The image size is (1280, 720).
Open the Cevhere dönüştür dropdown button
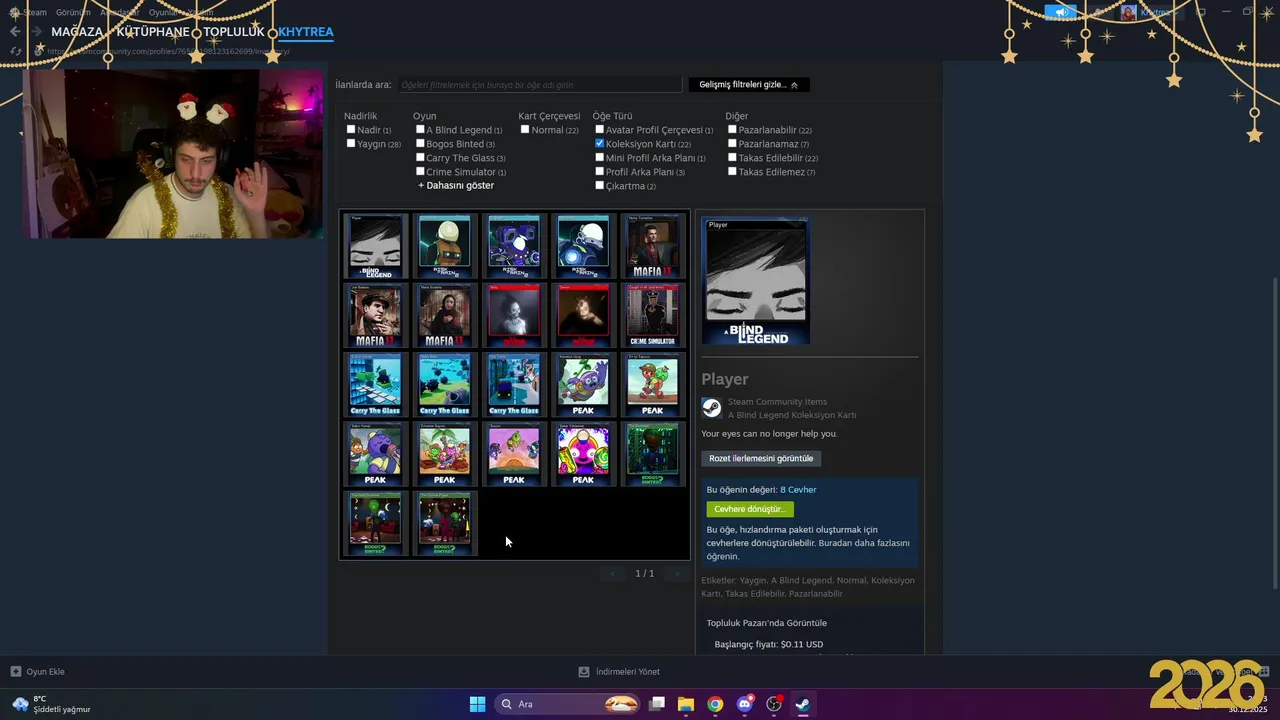click(750, 509)
